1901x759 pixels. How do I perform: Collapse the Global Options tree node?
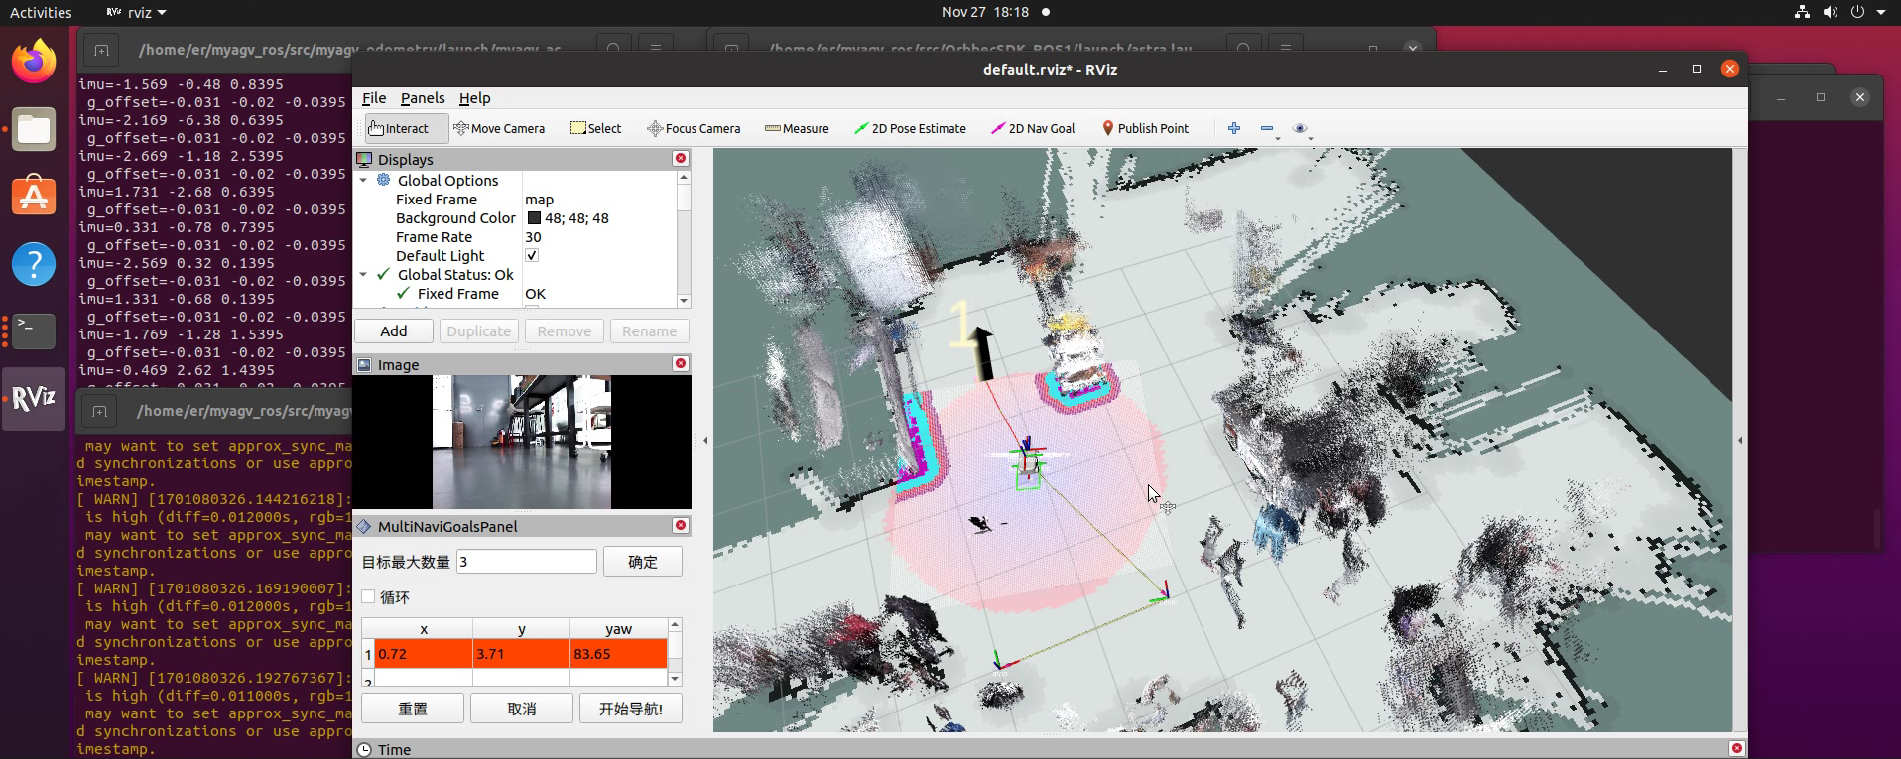point(364,180)
